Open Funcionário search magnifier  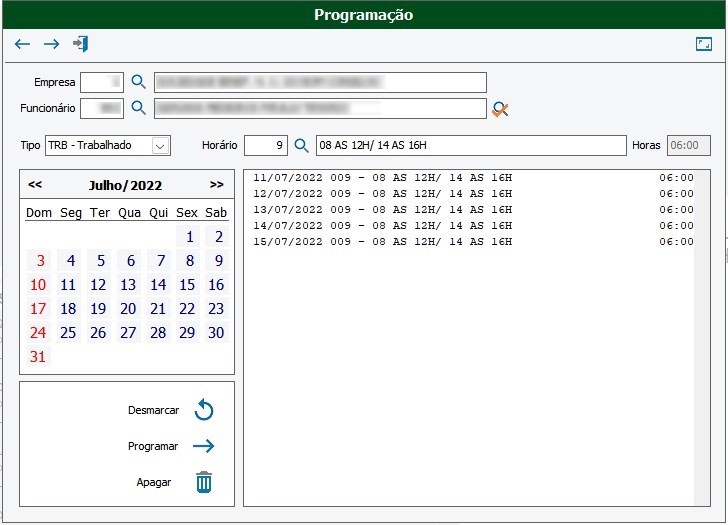(139, 108)
